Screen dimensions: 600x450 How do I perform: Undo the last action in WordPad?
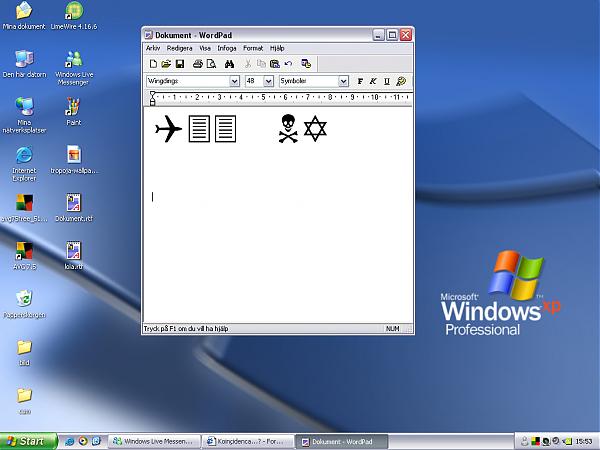pos(288,64)
